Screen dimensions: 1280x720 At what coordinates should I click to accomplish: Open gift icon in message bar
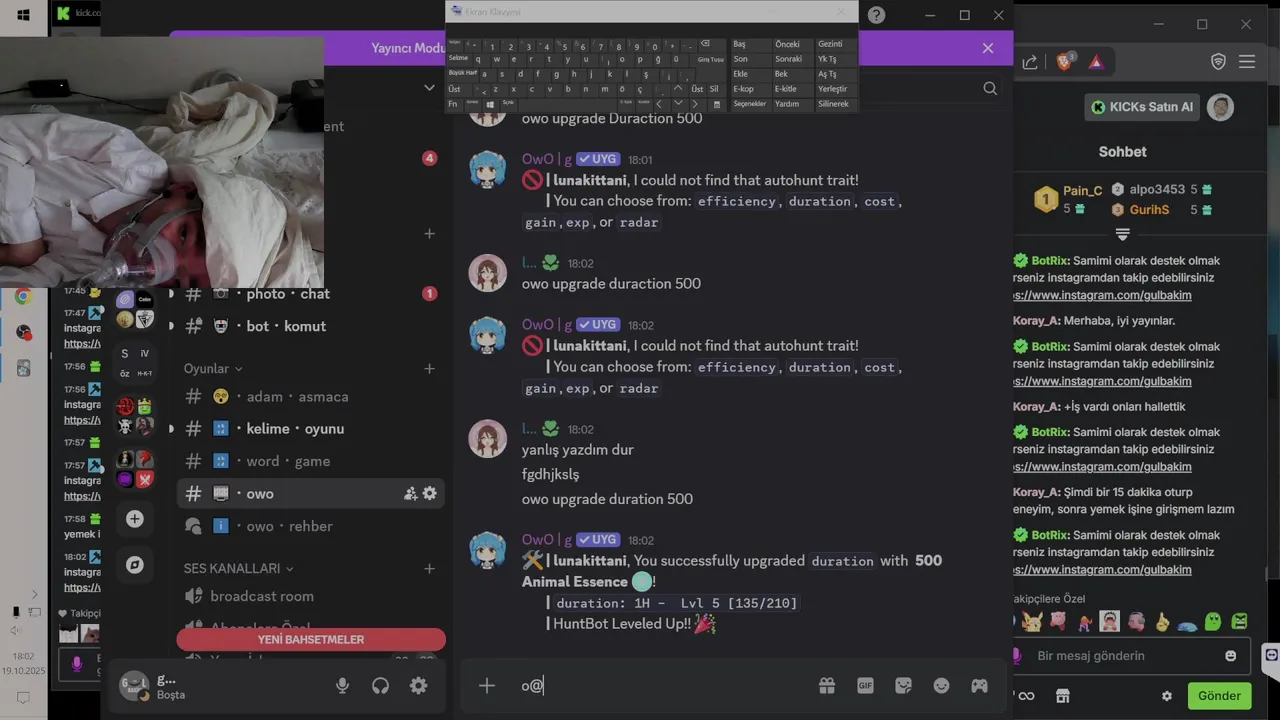pos(826,686)
